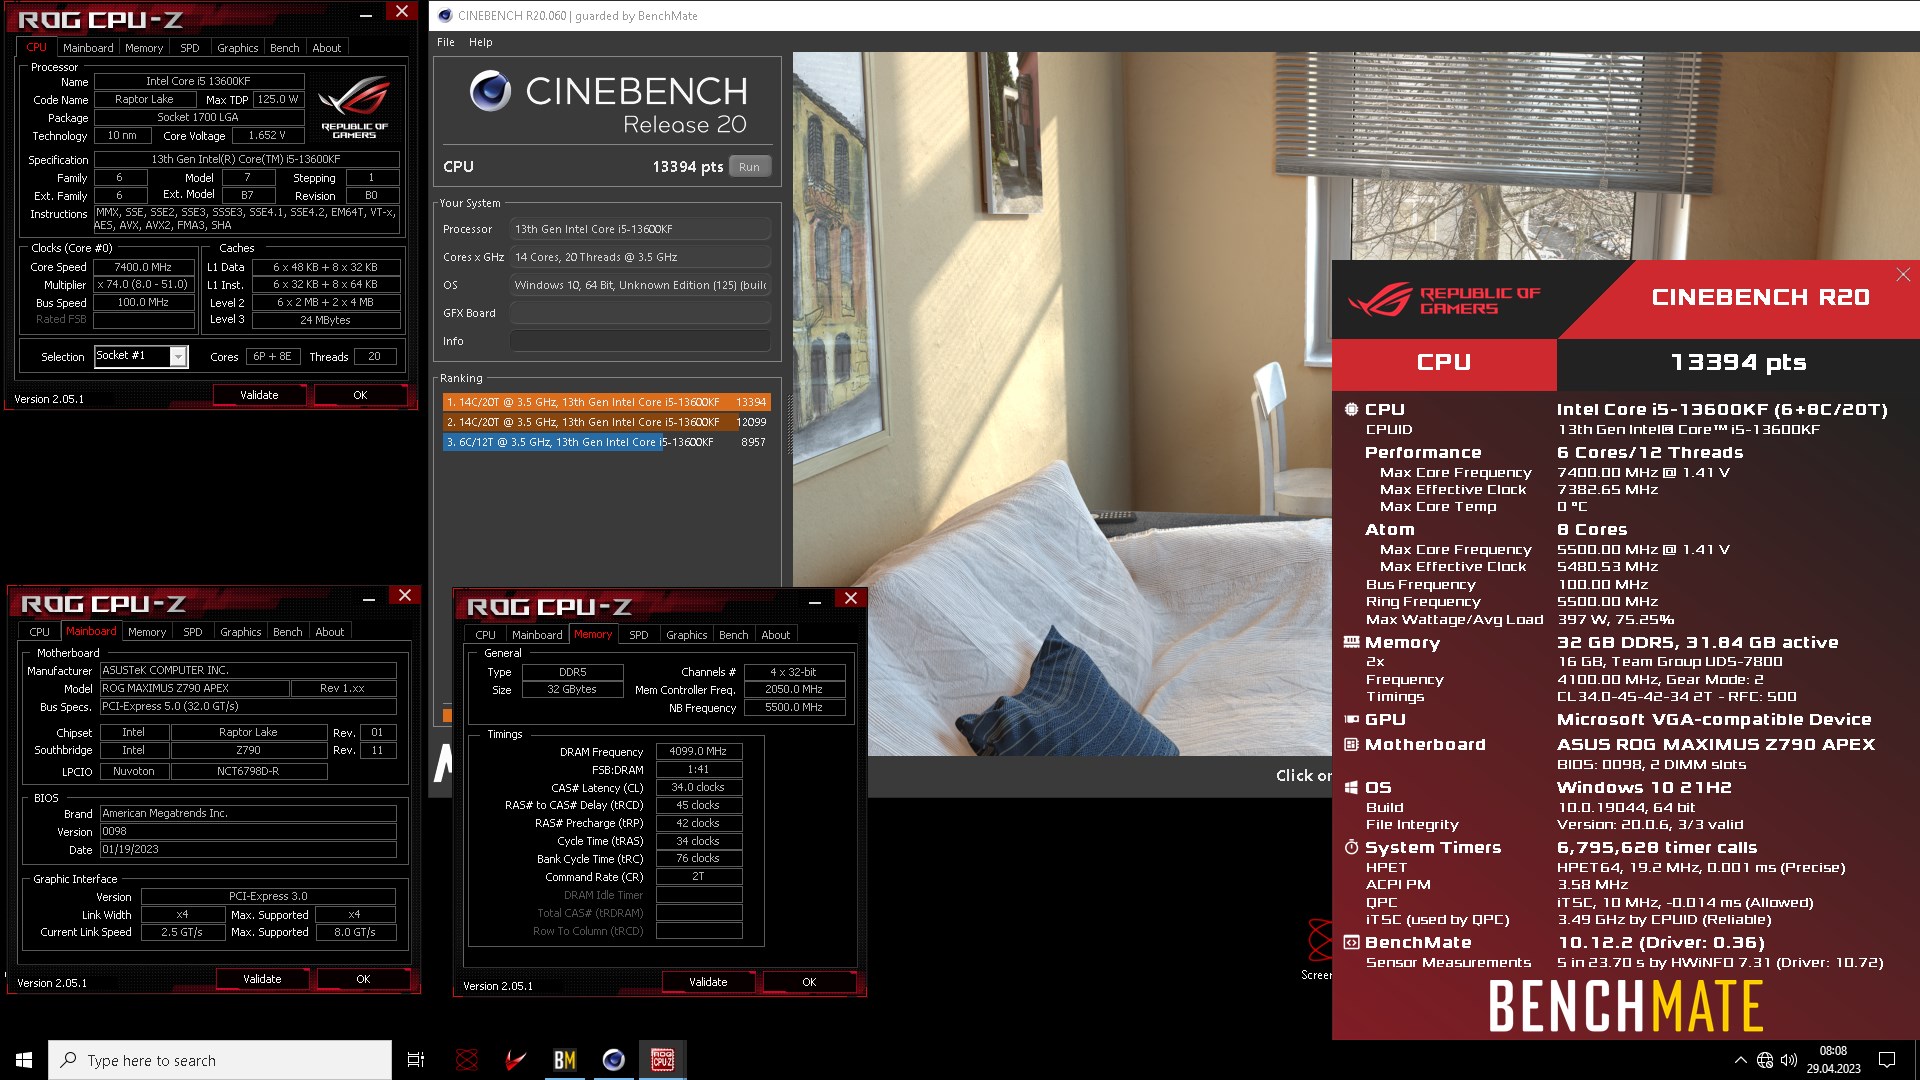Viewport: 1920px width, 1080px height.
Task: Click OK in the Motherboard CPU-Z window
Action: pos(363,979)
